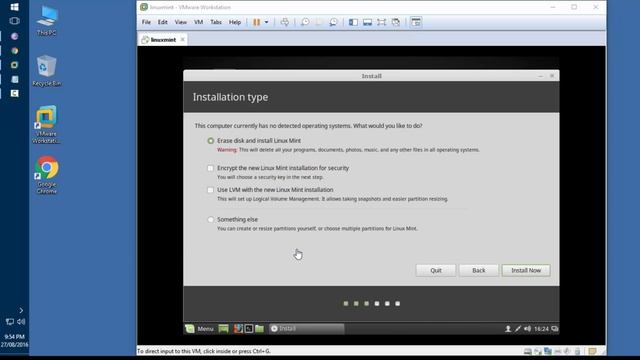Open the File menu in VMware
The width and height of the screenshot is (640, 360).
pos(146,22)
